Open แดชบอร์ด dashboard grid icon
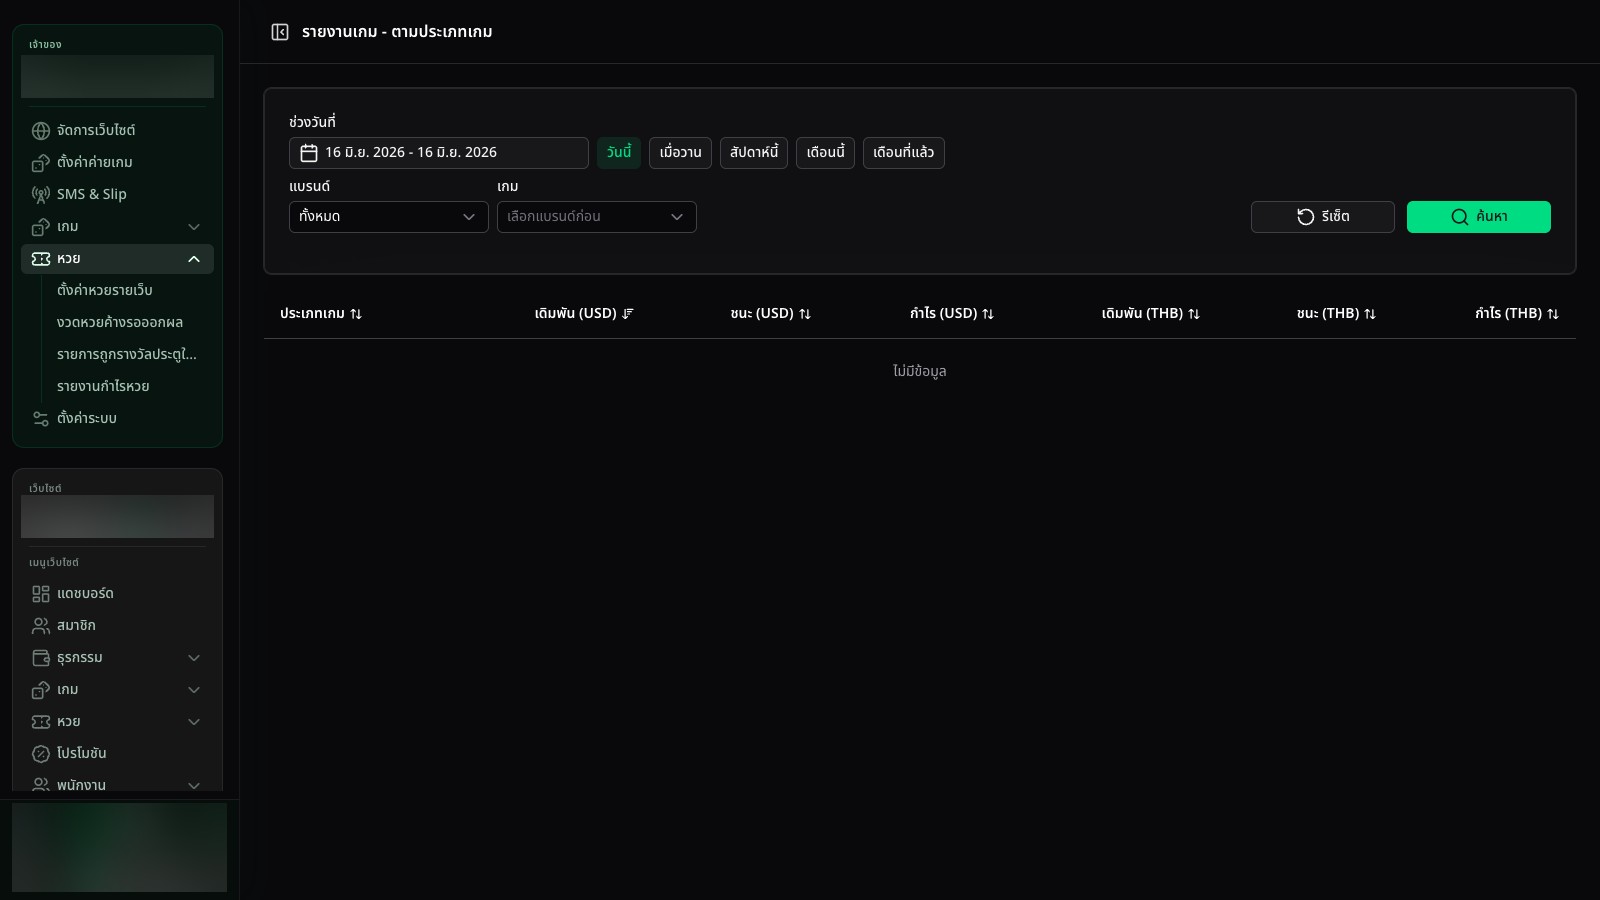The width and height of the screenshot is (1600, 900). click(41, 594)
